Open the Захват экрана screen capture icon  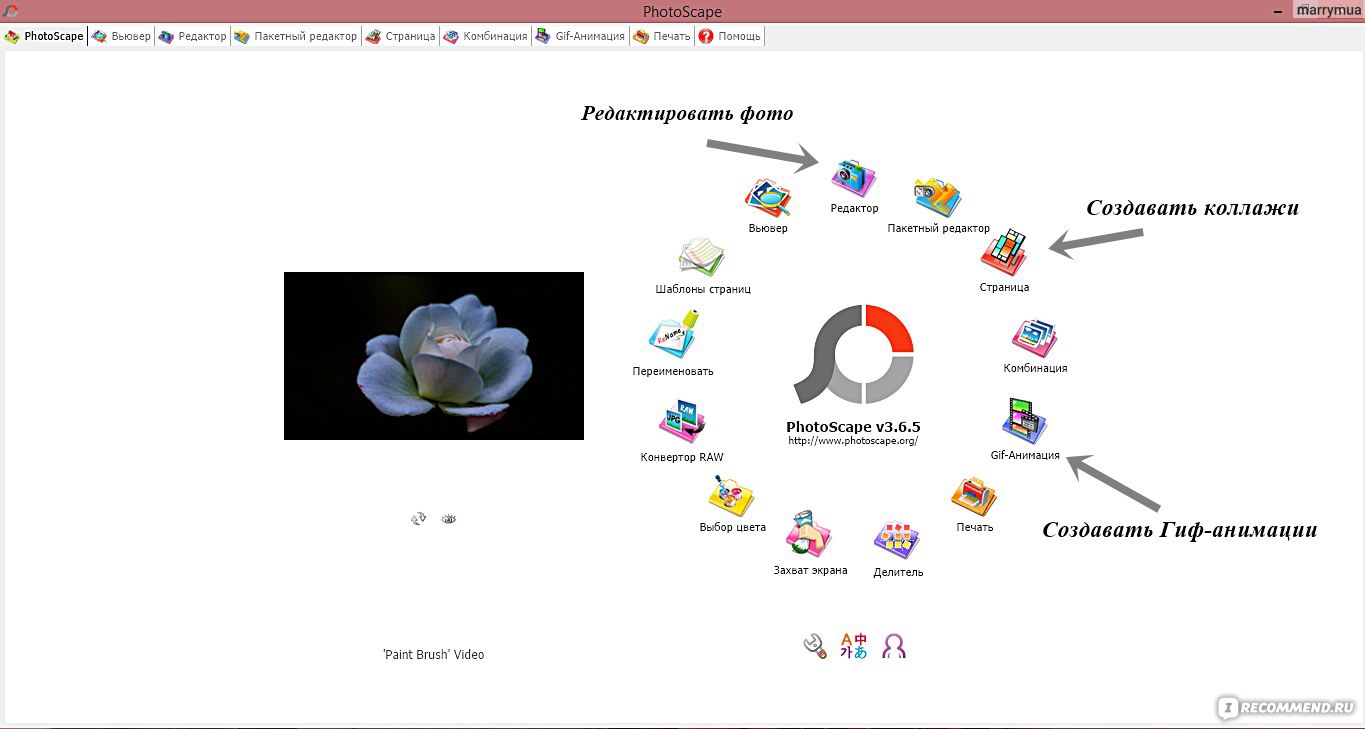click(x=809, y=537)
